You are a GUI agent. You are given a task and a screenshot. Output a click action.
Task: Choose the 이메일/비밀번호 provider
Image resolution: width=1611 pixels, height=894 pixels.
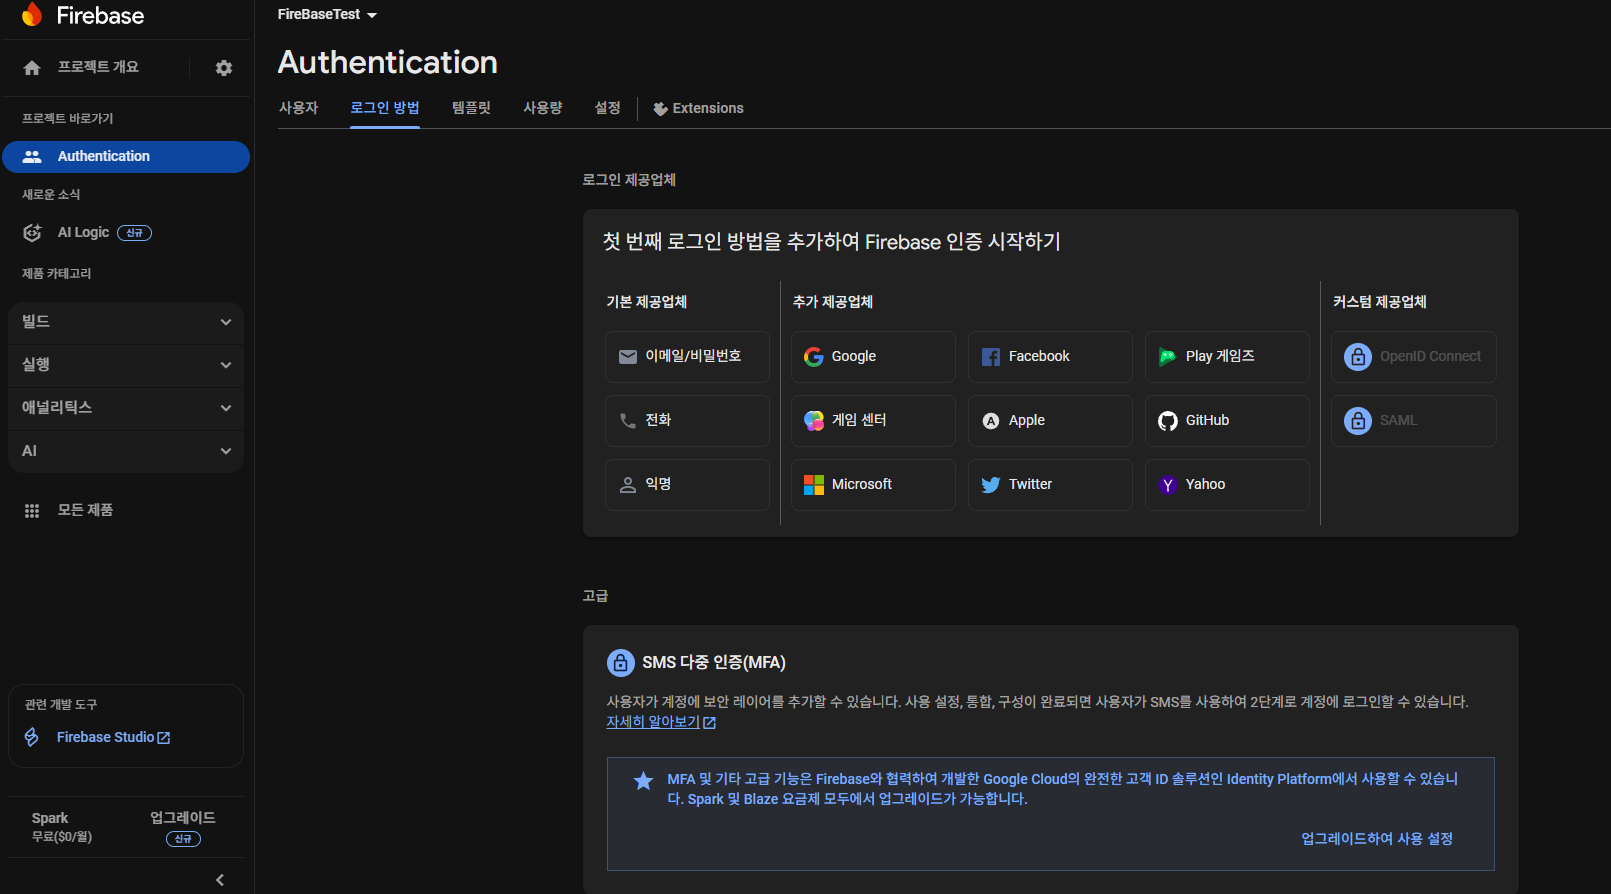pyautogui.click(x=687, y=357)
